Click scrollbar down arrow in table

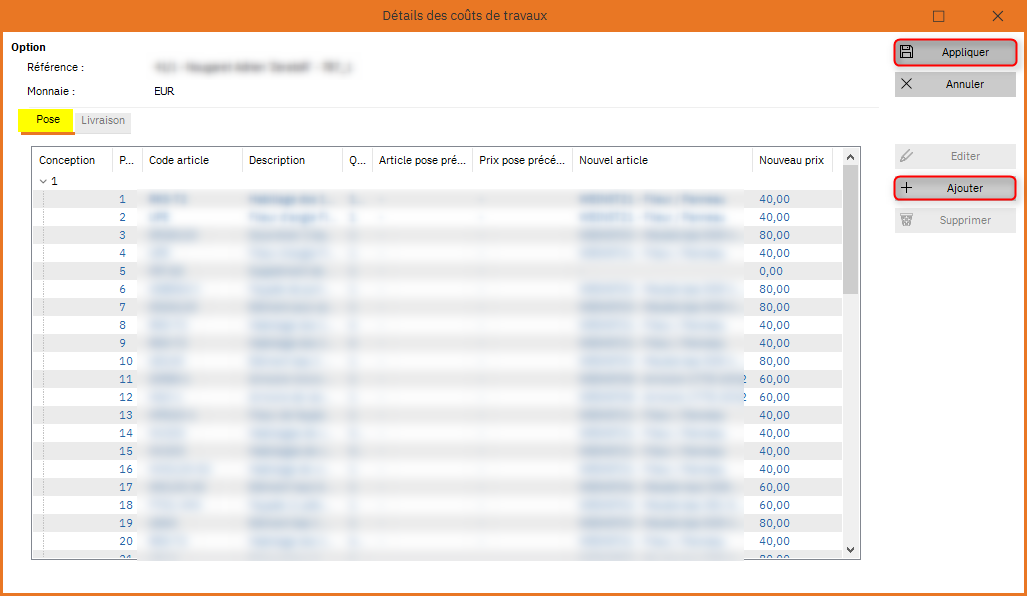tap(850, 550)
